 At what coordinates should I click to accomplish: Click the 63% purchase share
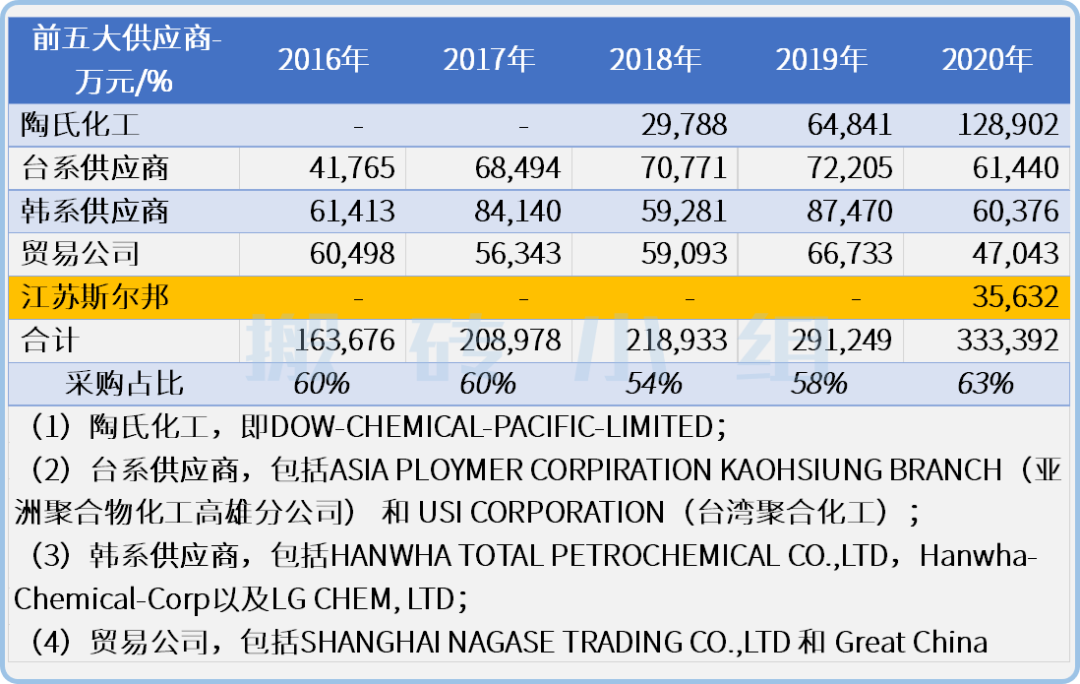point(986,384)
